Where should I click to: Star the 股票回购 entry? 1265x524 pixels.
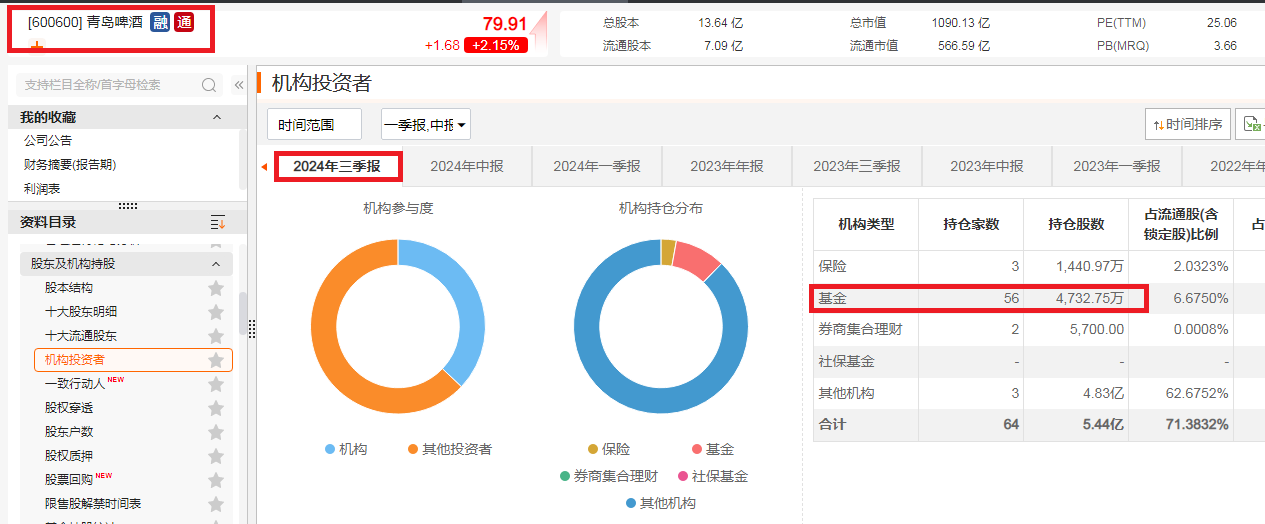point(216,480)
